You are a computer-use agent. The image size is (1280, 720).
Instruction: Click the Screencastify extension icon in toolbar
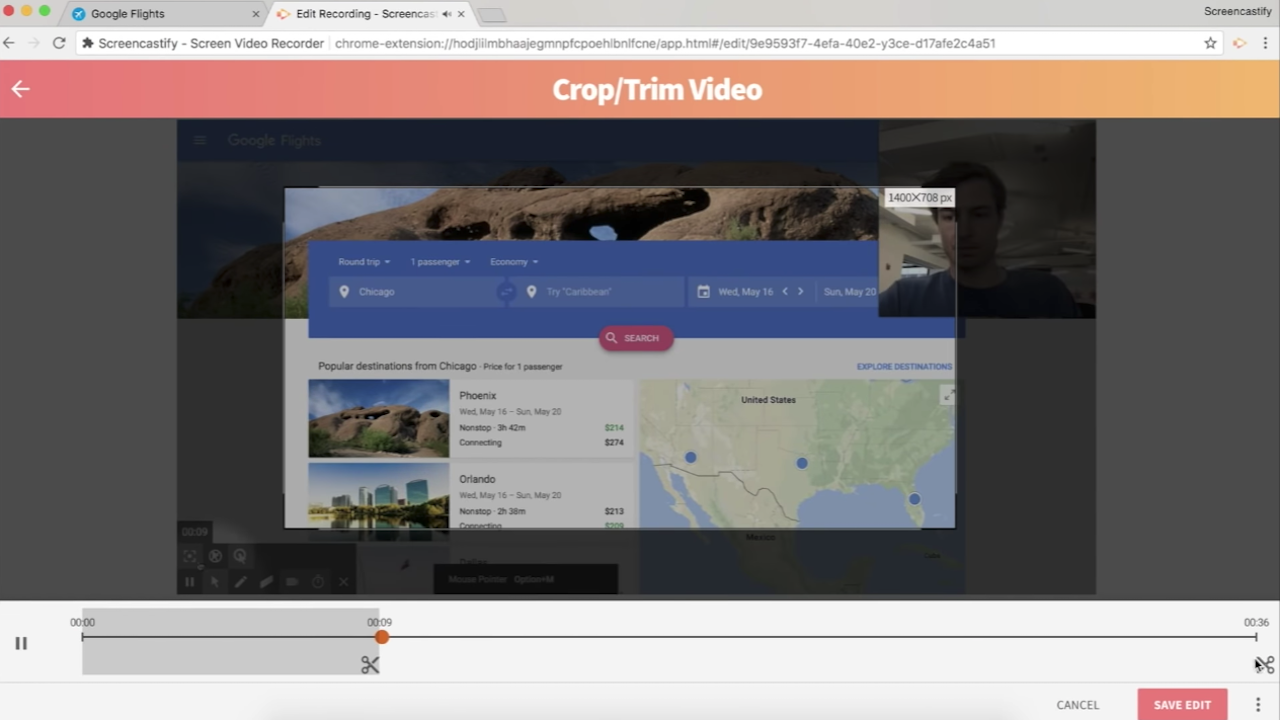[1239, 43]
